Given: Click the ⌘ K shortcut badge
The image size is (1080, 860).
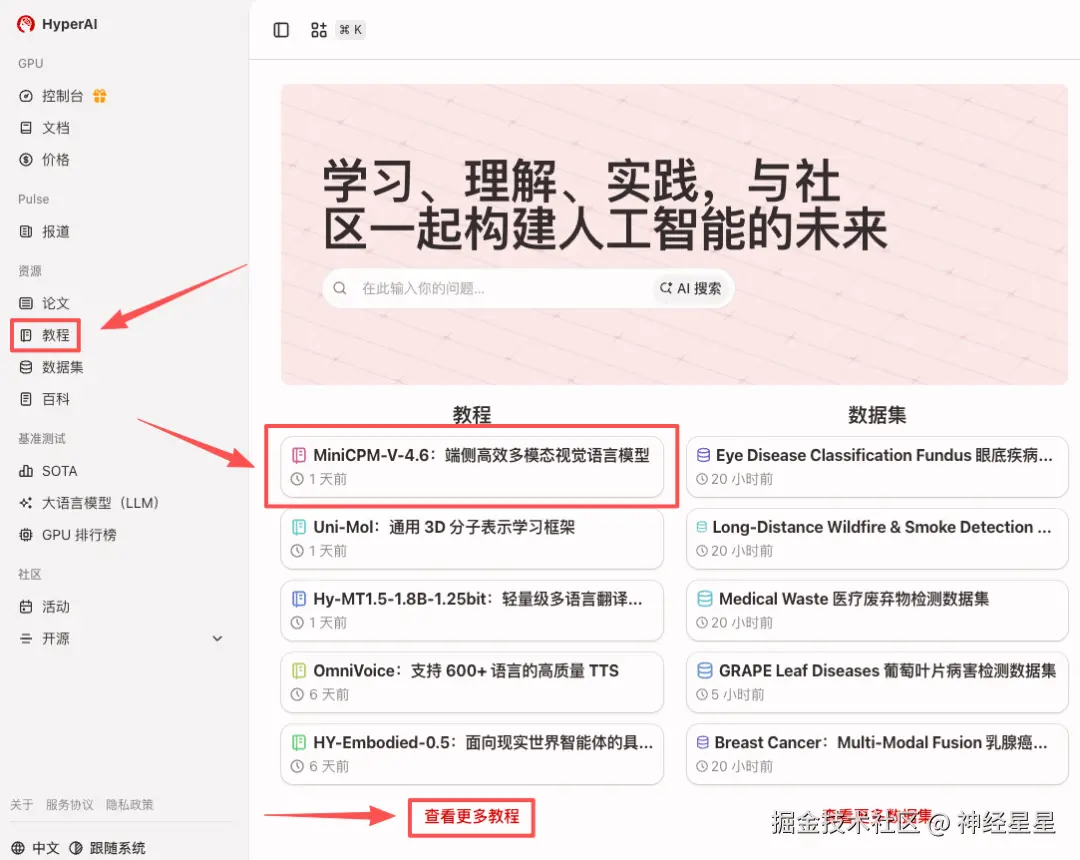Looking at the screenshot, I should [351, 30].
